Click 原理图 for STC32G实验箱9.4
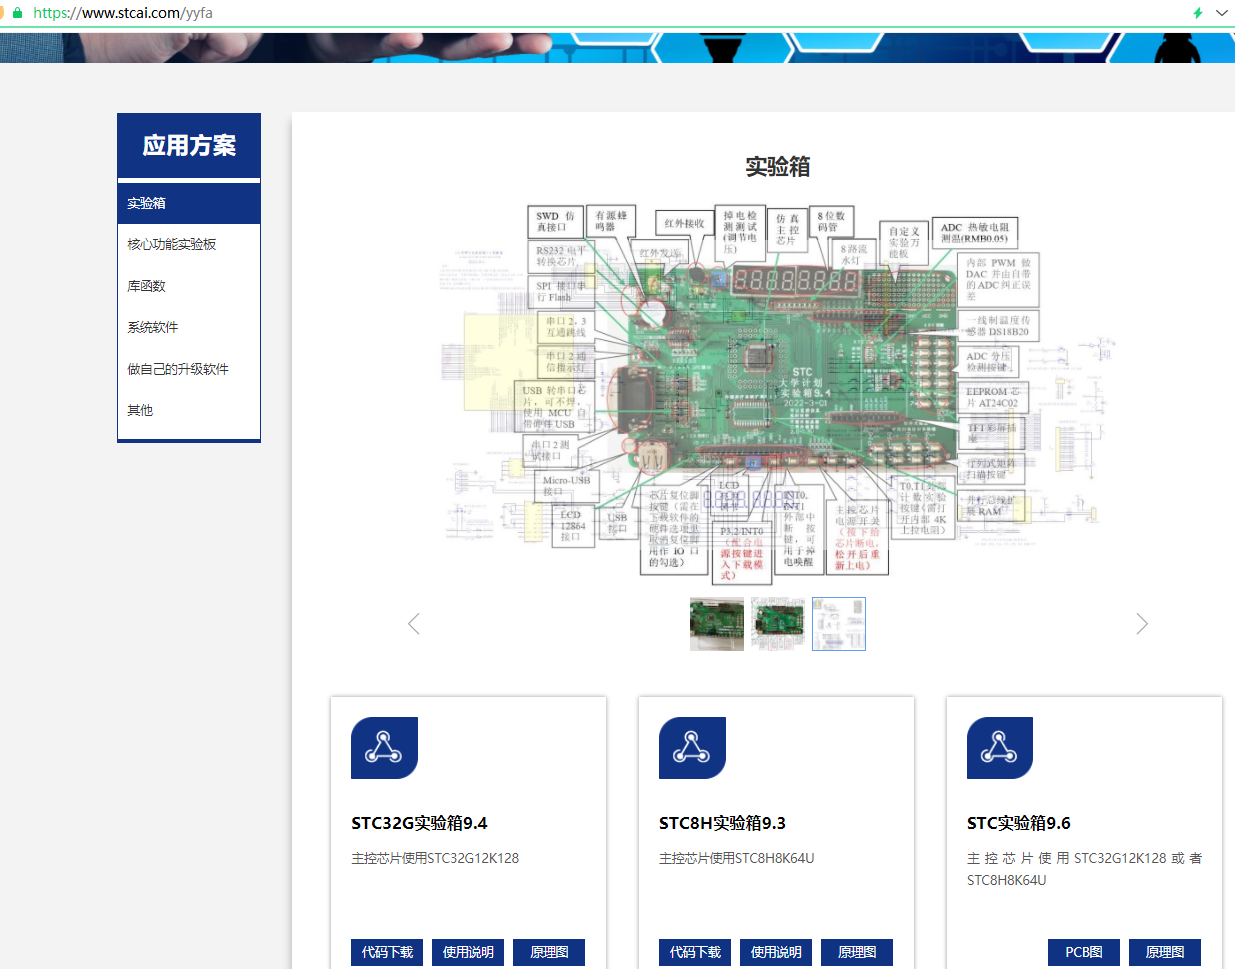Viewport: 1235px width, 969px height. click(549, 952)
